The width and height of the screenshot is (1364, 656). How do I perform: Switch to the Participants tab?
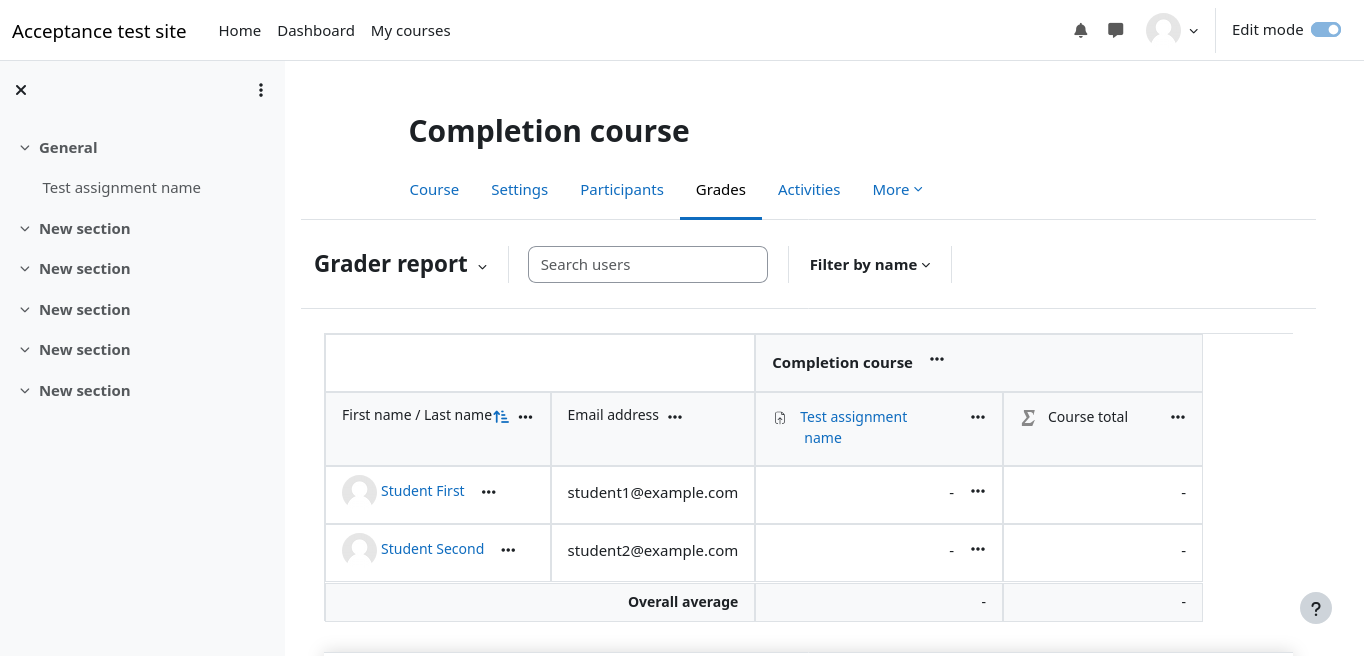pos(622,190)
